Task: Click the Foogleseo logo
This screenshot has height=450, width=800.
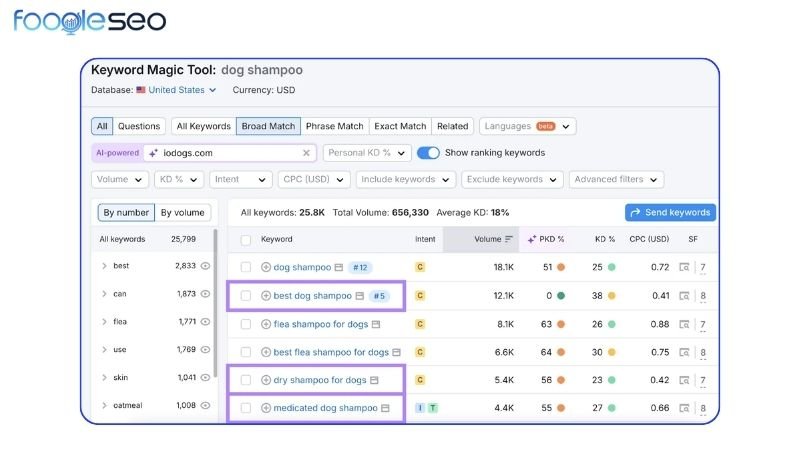Action: coord(90,21)
